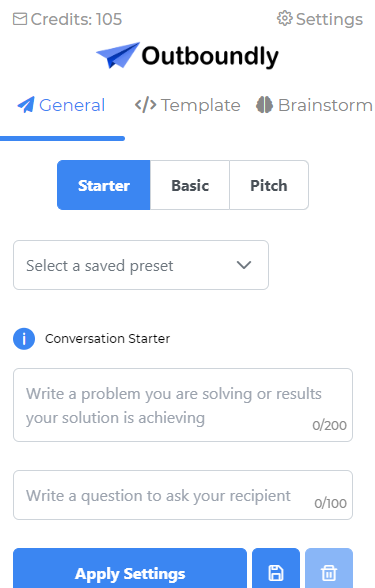Click the Outboundly paper plane logo
This screenshot has height=588, width=375.
coord(118,56)
